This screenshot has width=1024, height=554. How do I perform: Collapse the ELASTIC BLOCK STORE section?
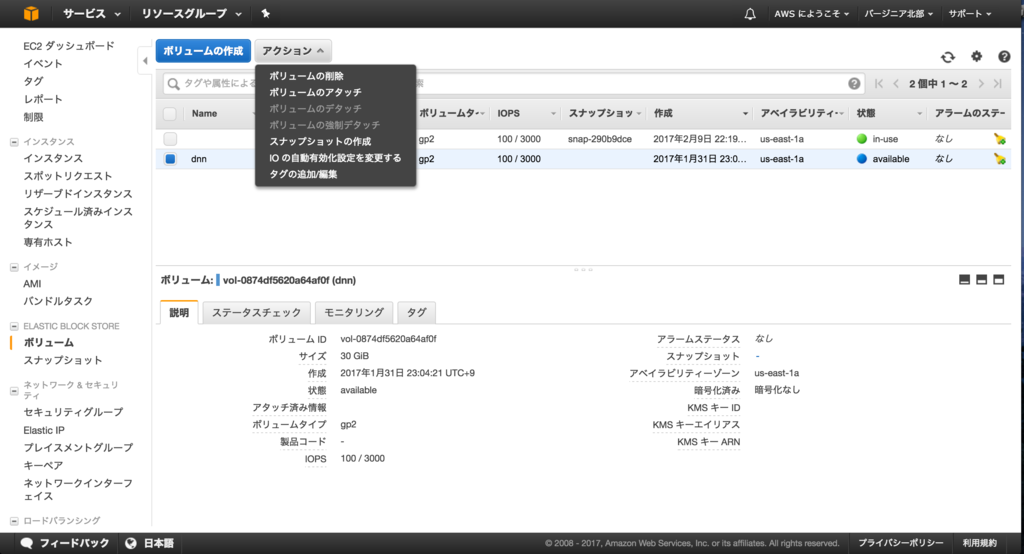click(x=14, y=326)
